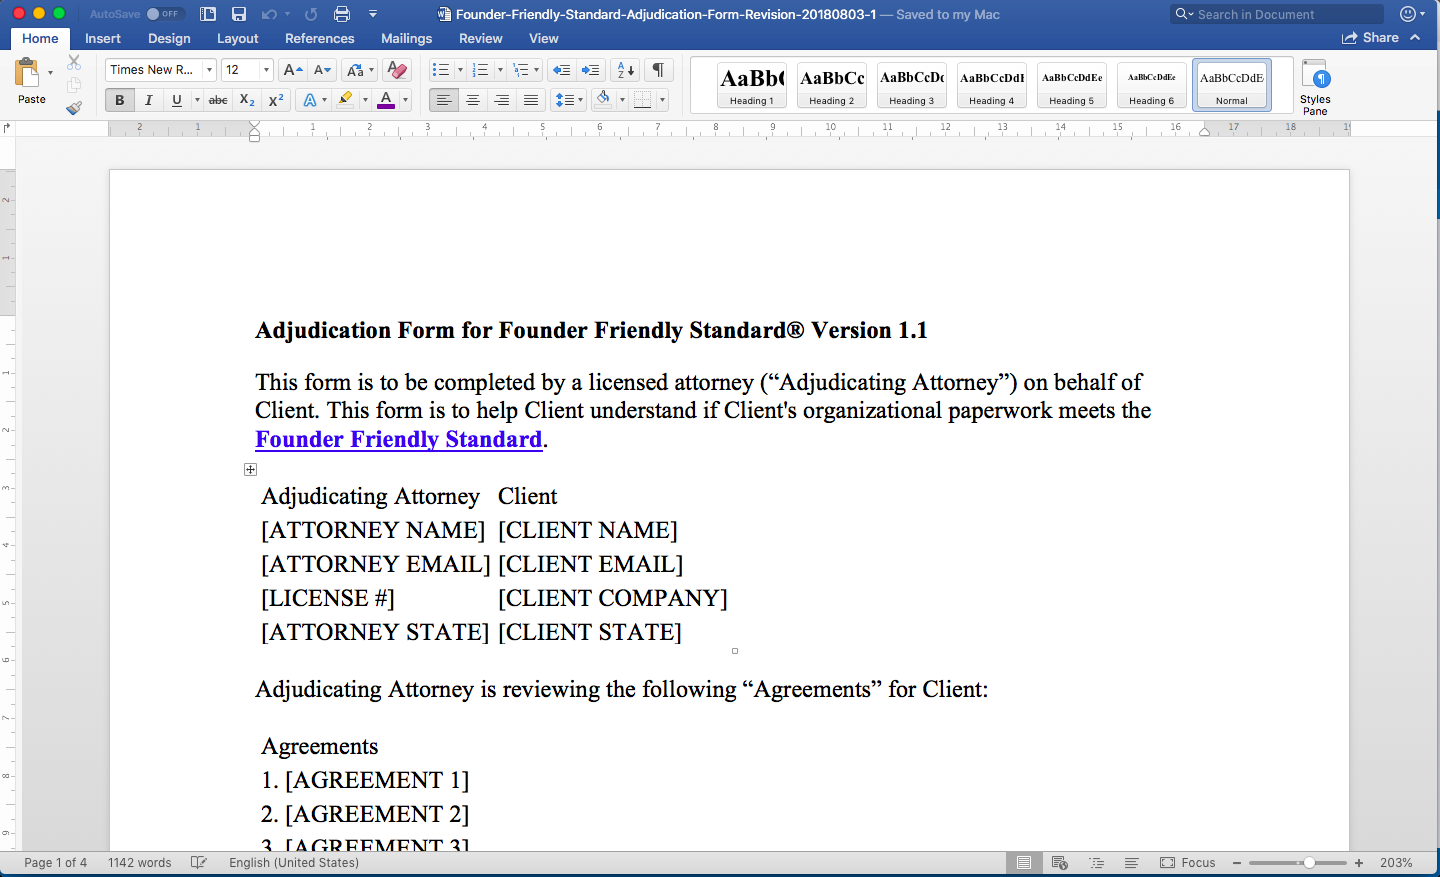Switch to Web Layout view in status bar
1440x877 pixels.
tap(1060, 861)
